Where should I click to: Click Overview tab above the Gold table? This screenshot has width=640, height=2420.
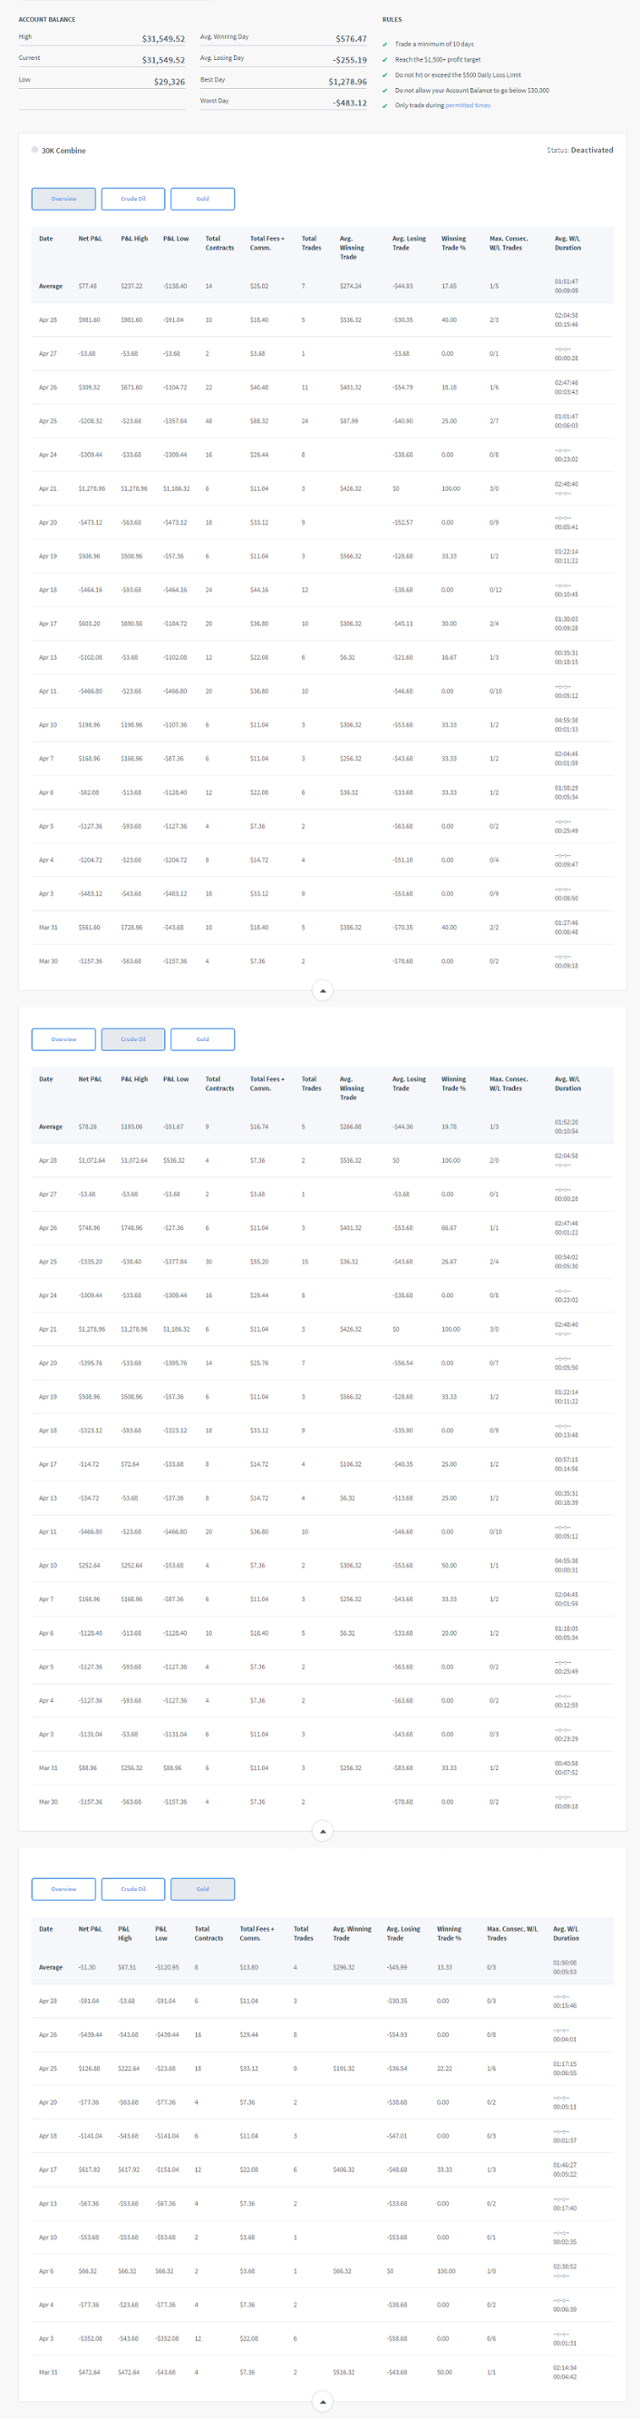pos(64,1889)
